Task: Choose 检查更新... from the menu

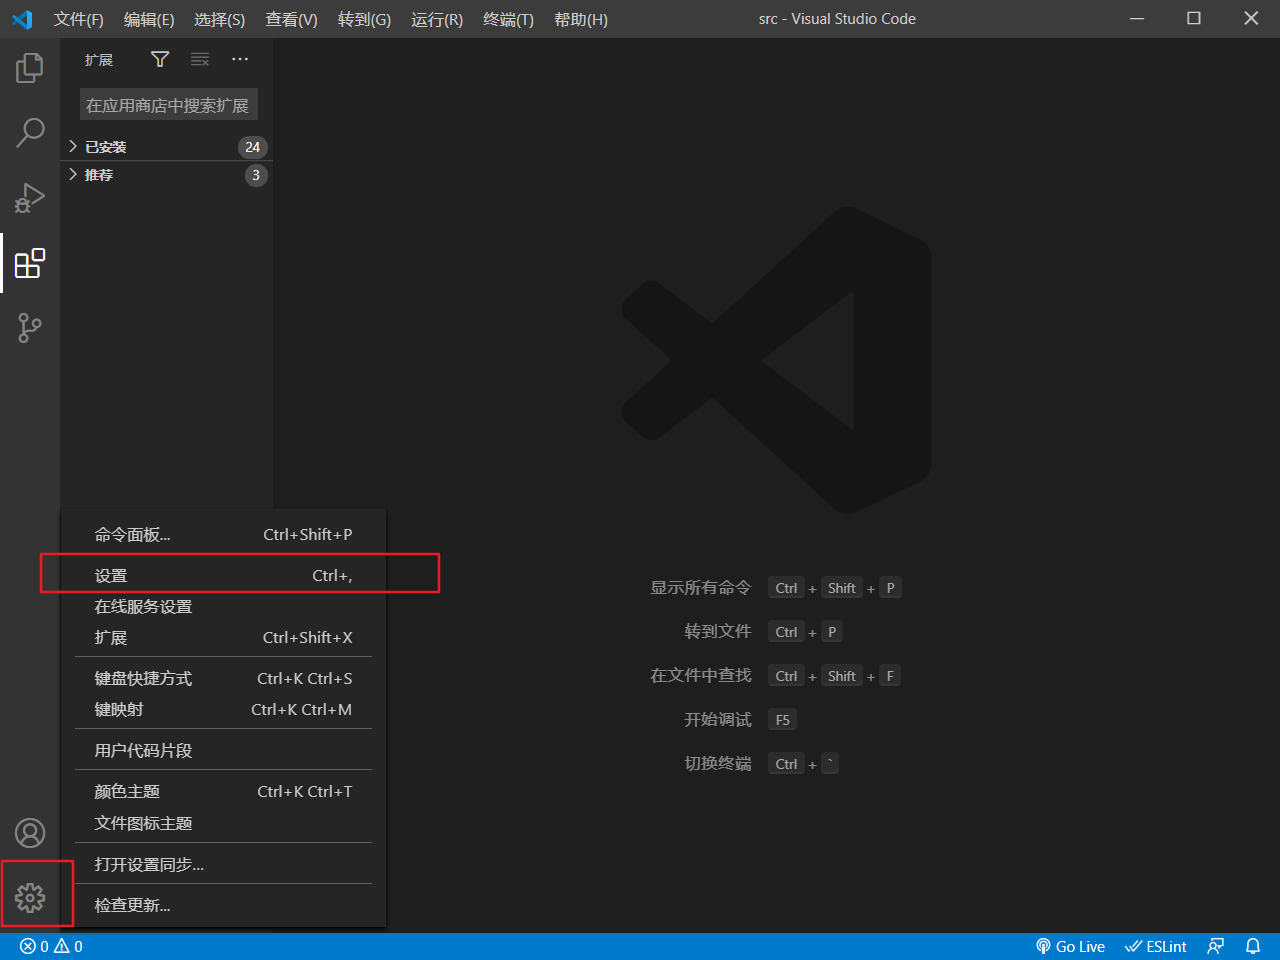Action: [224, 906]
